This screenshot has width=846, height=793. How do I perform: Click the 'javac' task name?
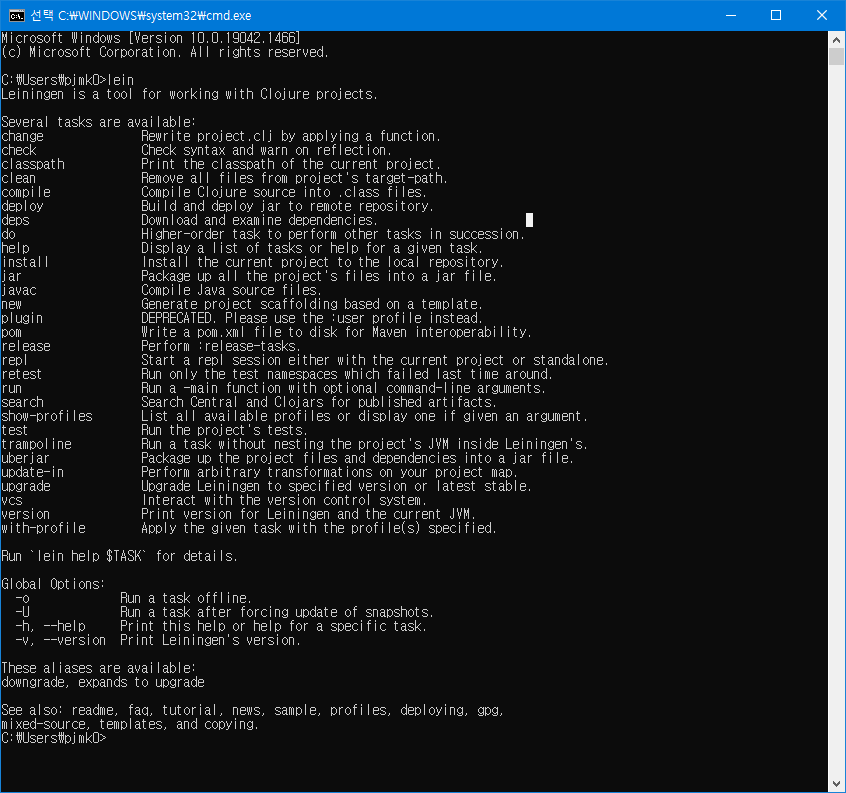pyautogui.click(x=19, y=290)
